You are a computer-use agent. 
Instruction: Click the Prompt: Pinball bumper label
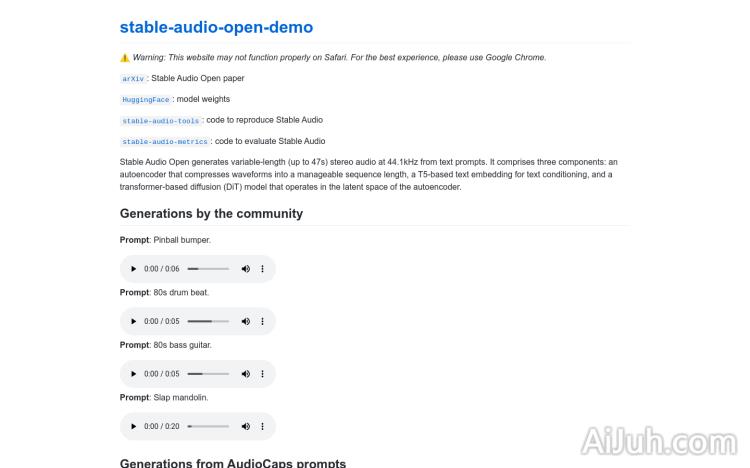click(x=165, y=240)
